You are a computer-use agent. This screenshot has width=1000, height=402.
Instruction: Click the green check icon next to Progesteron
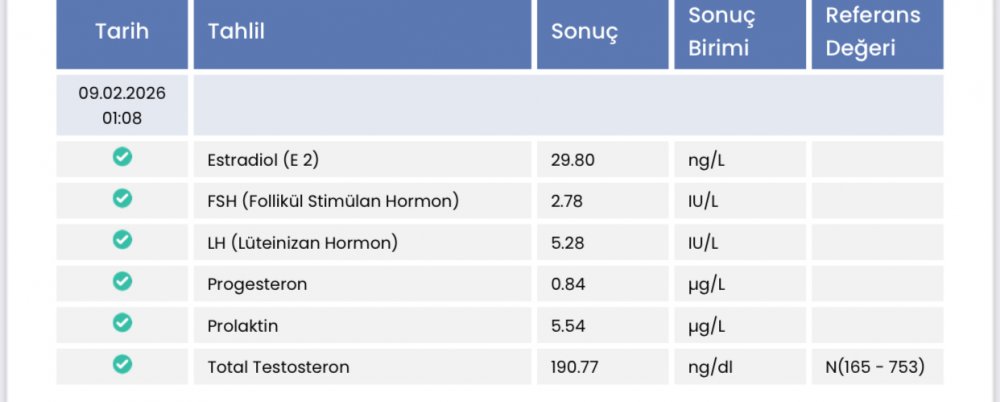point(122,281)
